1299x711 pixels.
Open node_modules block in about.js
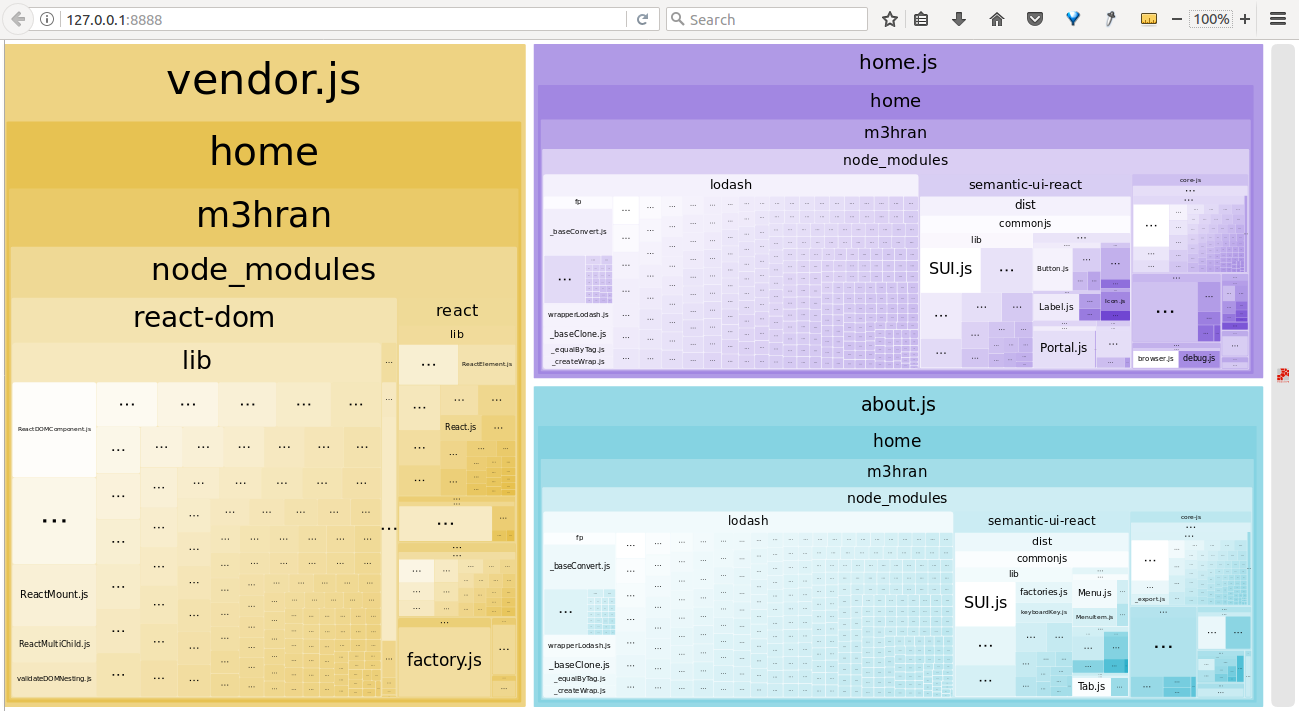[897, 498]
